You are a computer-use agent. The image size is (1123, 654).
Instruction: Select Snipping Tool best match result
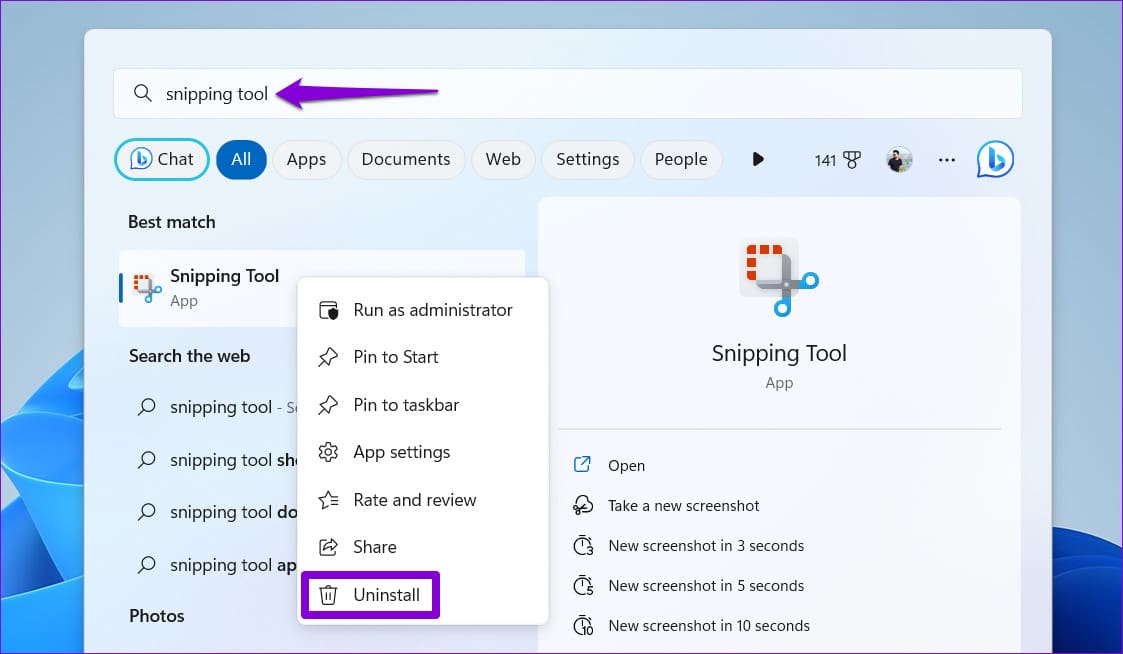pos(322,288)
